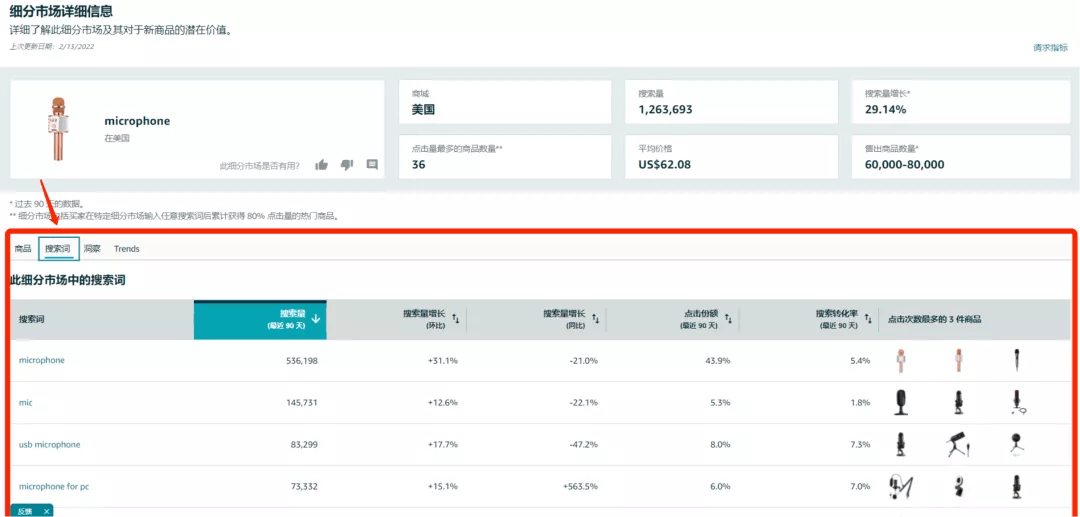Screen dimensions: 1080x517
Task: Sort by 搜索量 descending arrow
Action: coord(316,319)
